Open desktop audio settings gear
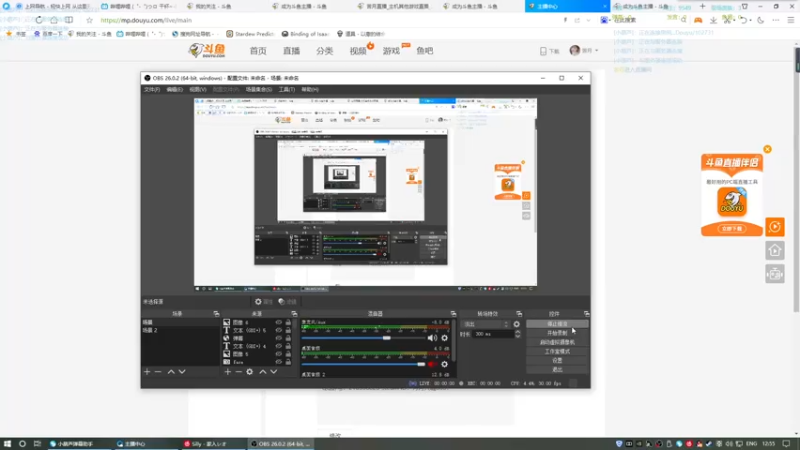The height and width of the screenshot is (450, 800). click(x=444, y=364)
